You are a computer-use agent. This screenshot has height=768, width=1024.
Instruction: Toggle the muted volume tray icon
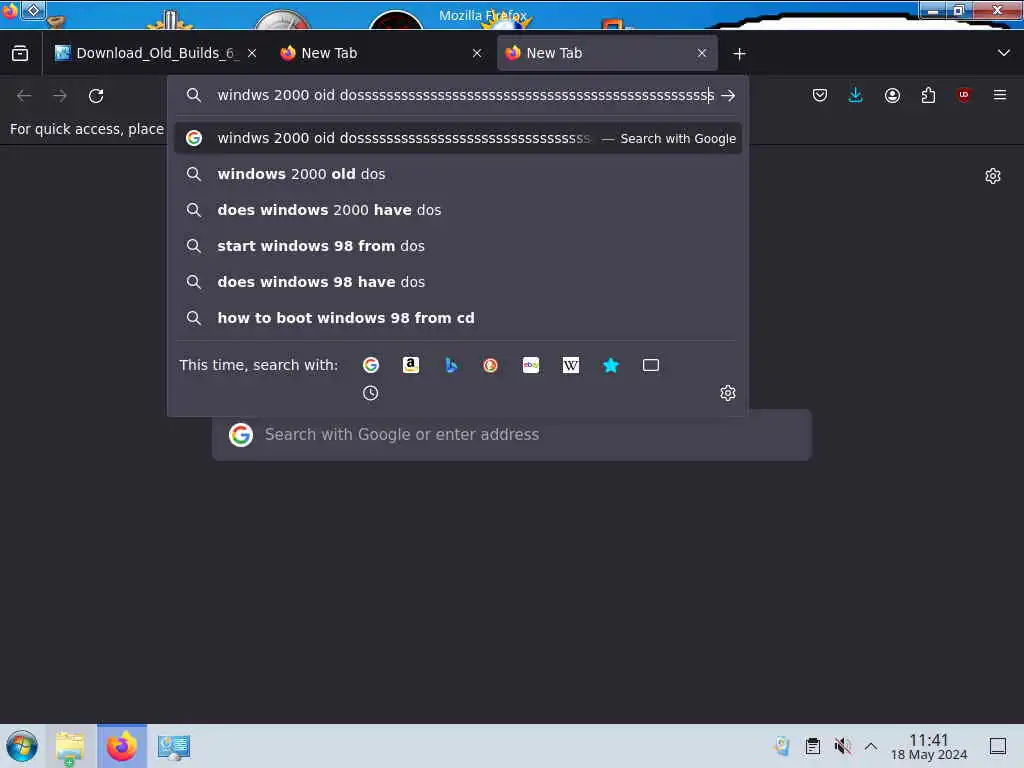[842, 746]
